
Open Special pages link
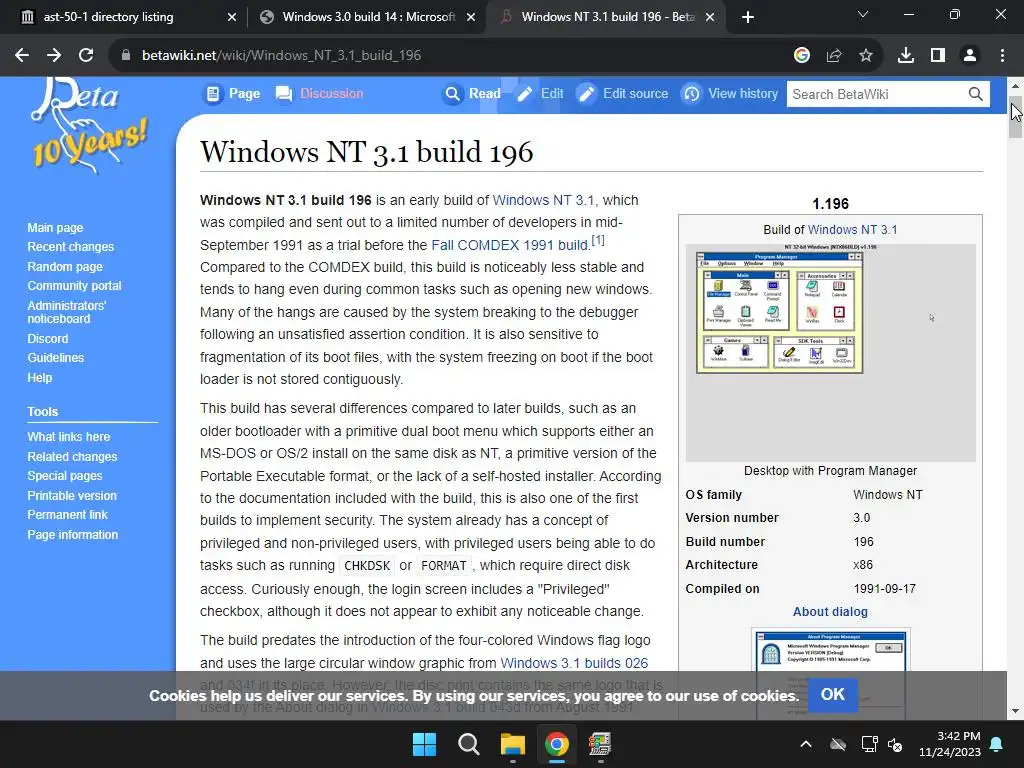[65, 475]
